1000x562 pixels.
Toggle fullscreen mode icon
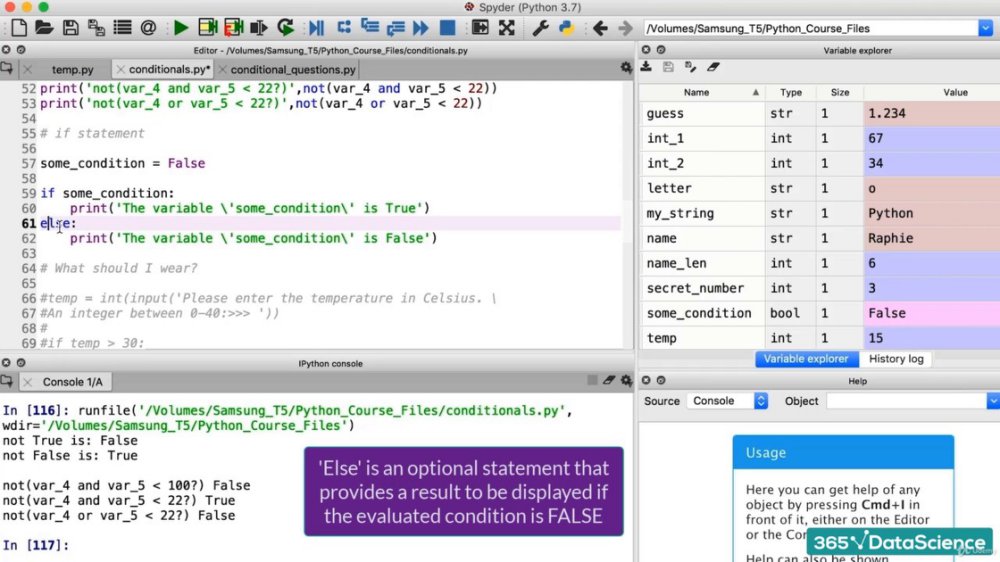[x=506, y=27]
